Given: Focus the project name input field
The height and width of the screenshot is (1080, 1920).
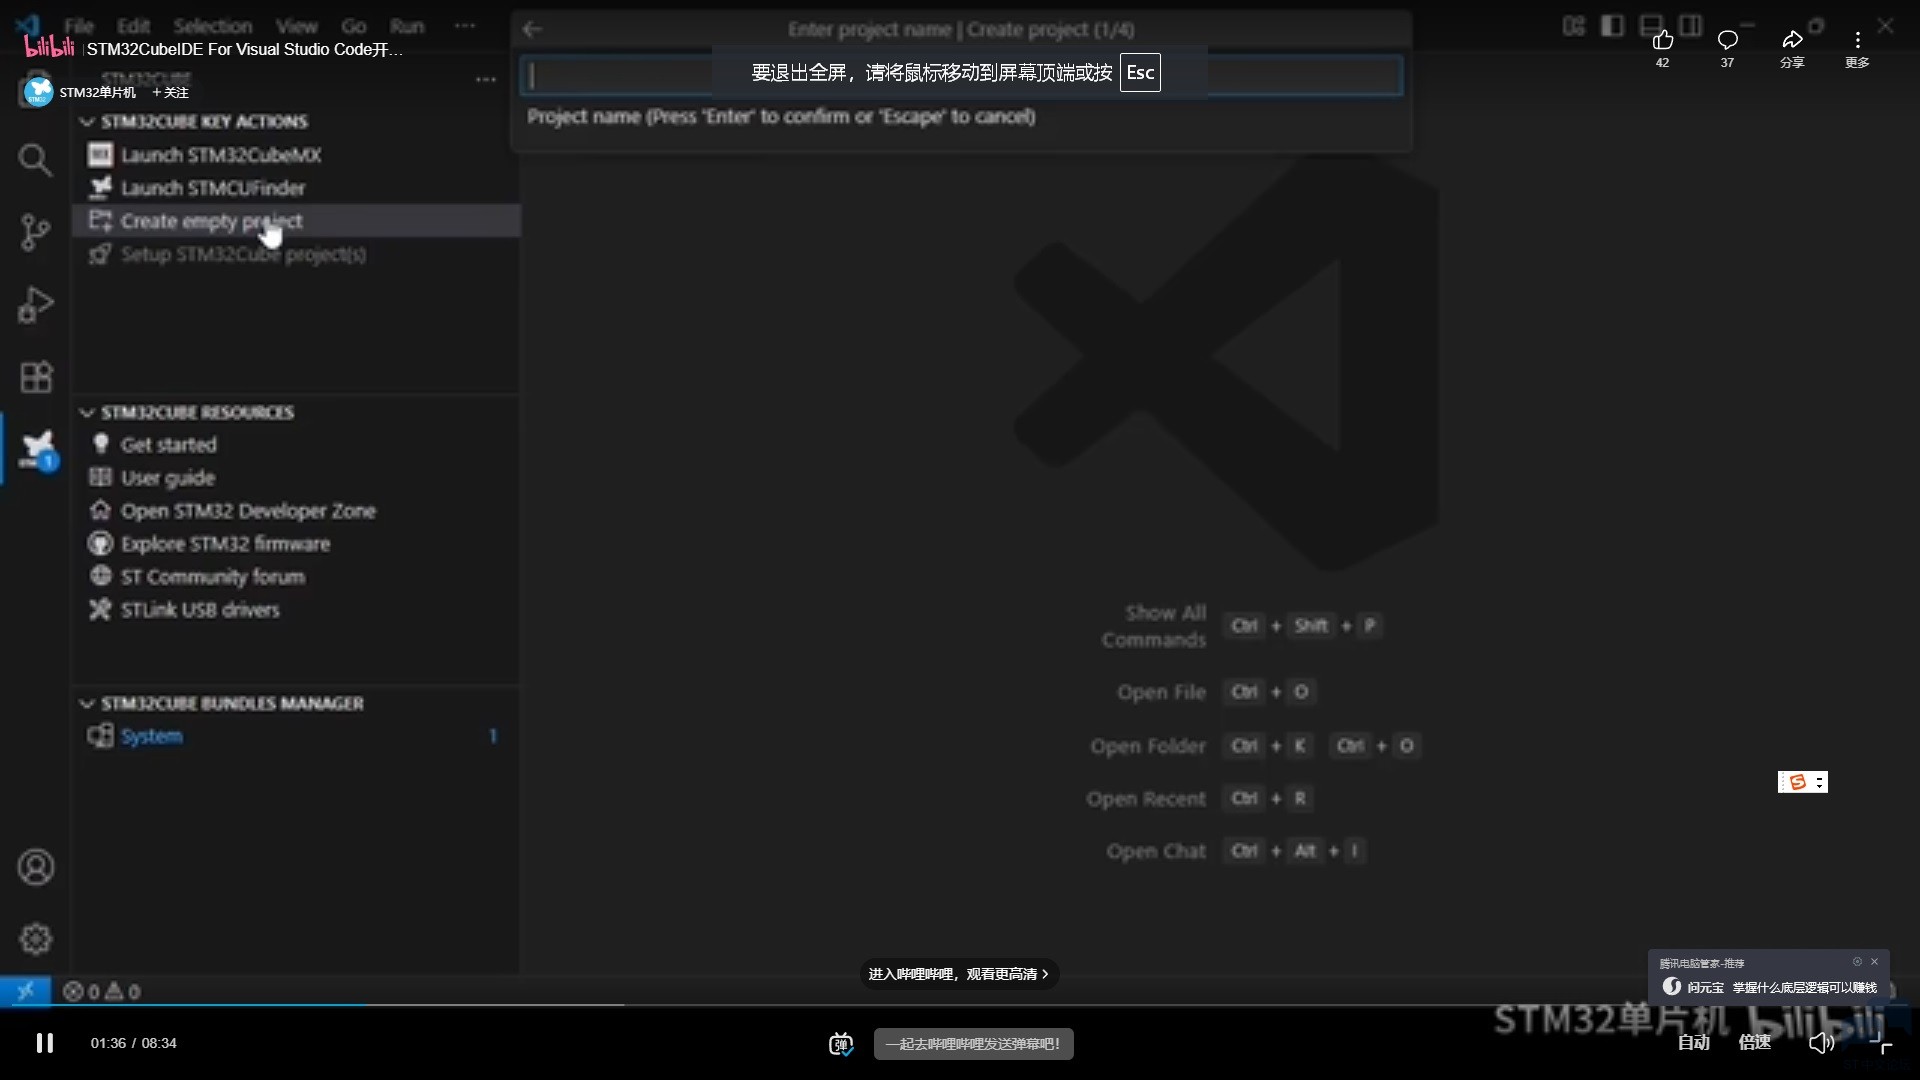Looking at the screenshot, I should pyautogui.click(x=961, y=76).
